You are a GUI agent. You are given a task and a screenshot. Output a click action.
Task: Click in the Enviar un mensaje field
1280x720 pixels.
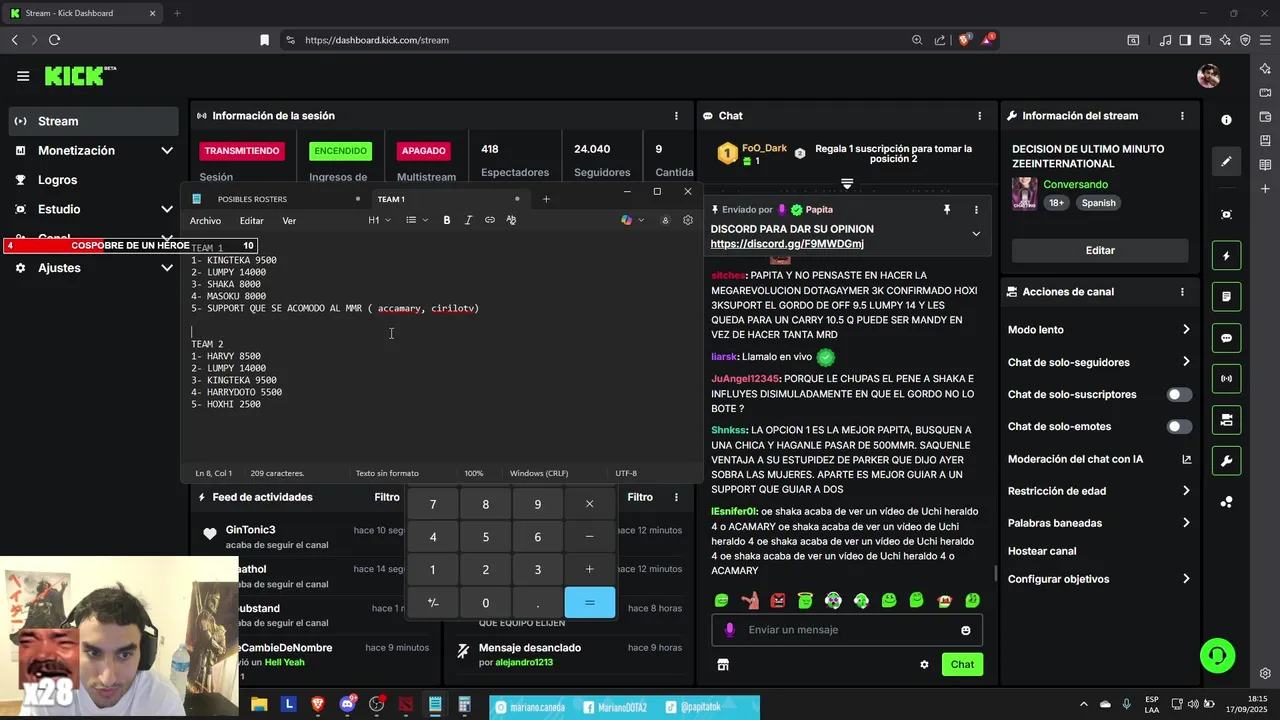(847, 630)
